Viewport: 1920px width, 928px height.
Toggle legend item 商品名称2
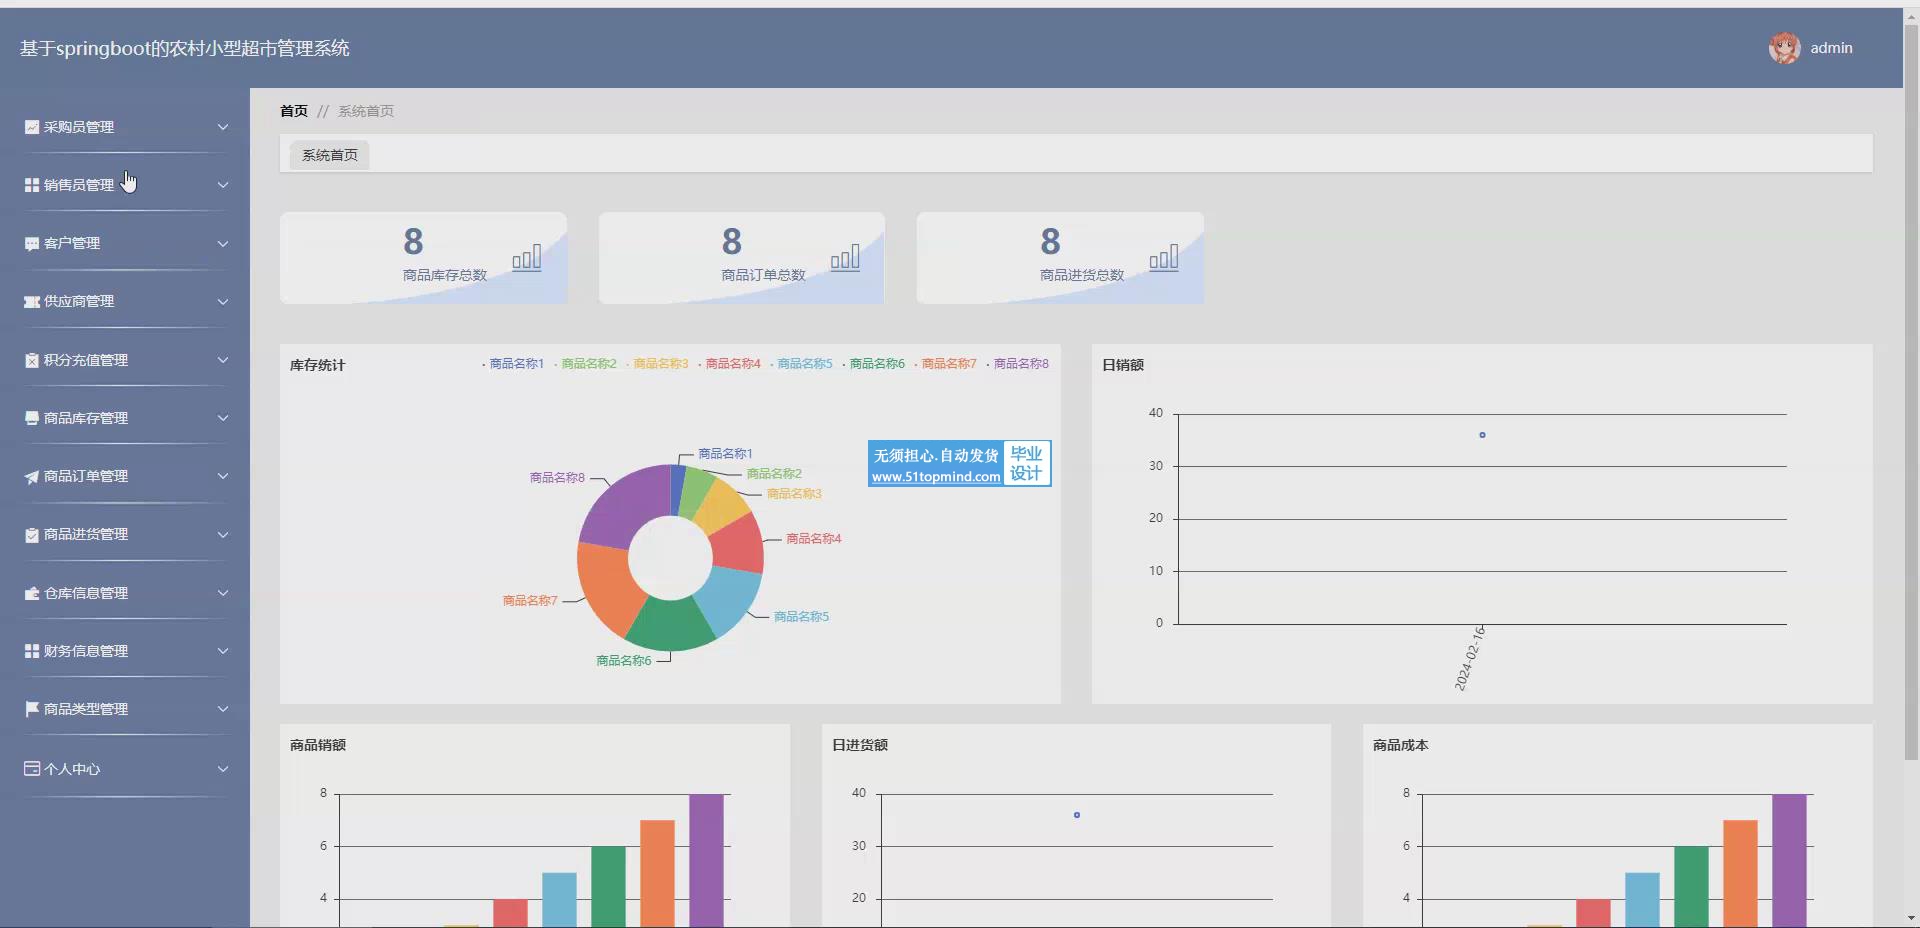click(586, 364)
